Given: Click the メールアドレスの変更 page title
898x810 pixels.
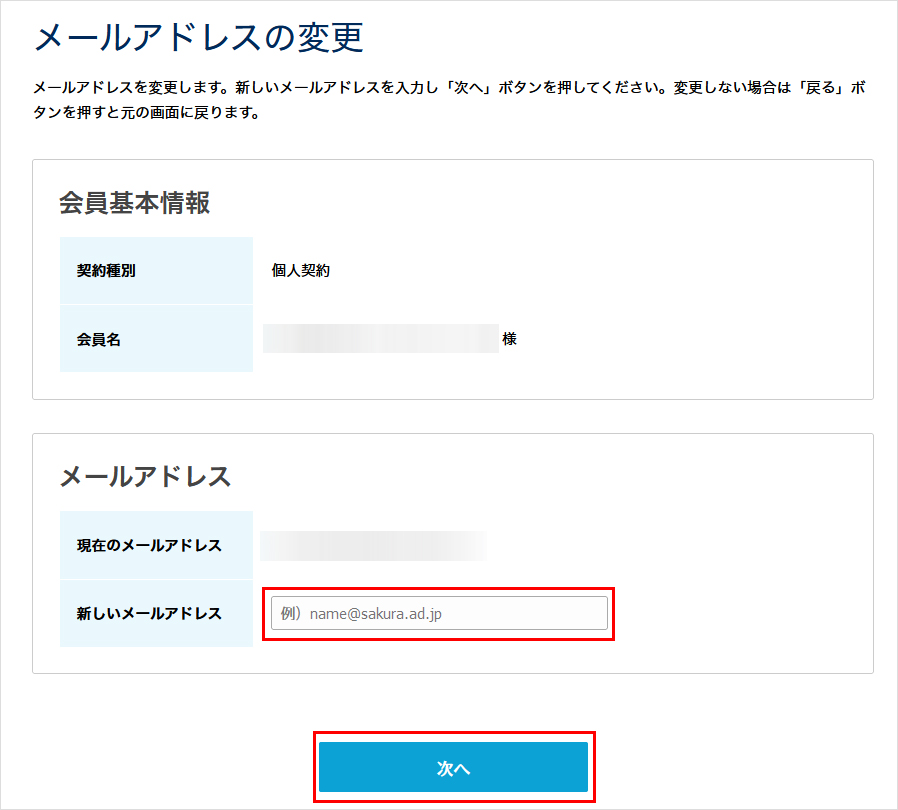Looking at the screenshot, I should [x=198, y=38].
